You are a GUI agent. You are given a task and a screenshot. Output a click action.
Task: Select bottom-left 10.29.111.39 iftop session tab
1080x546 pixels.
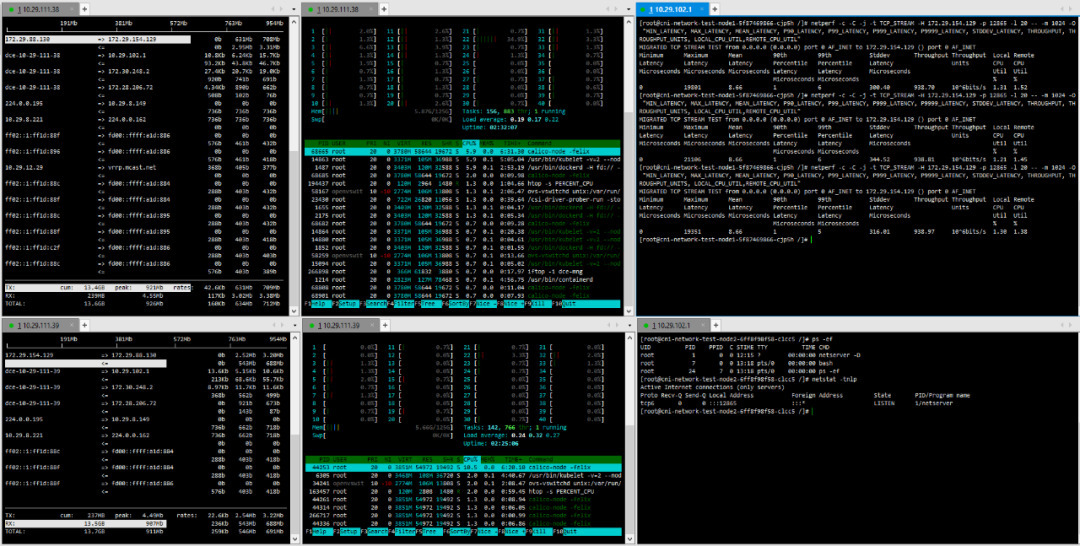(40, 325)
